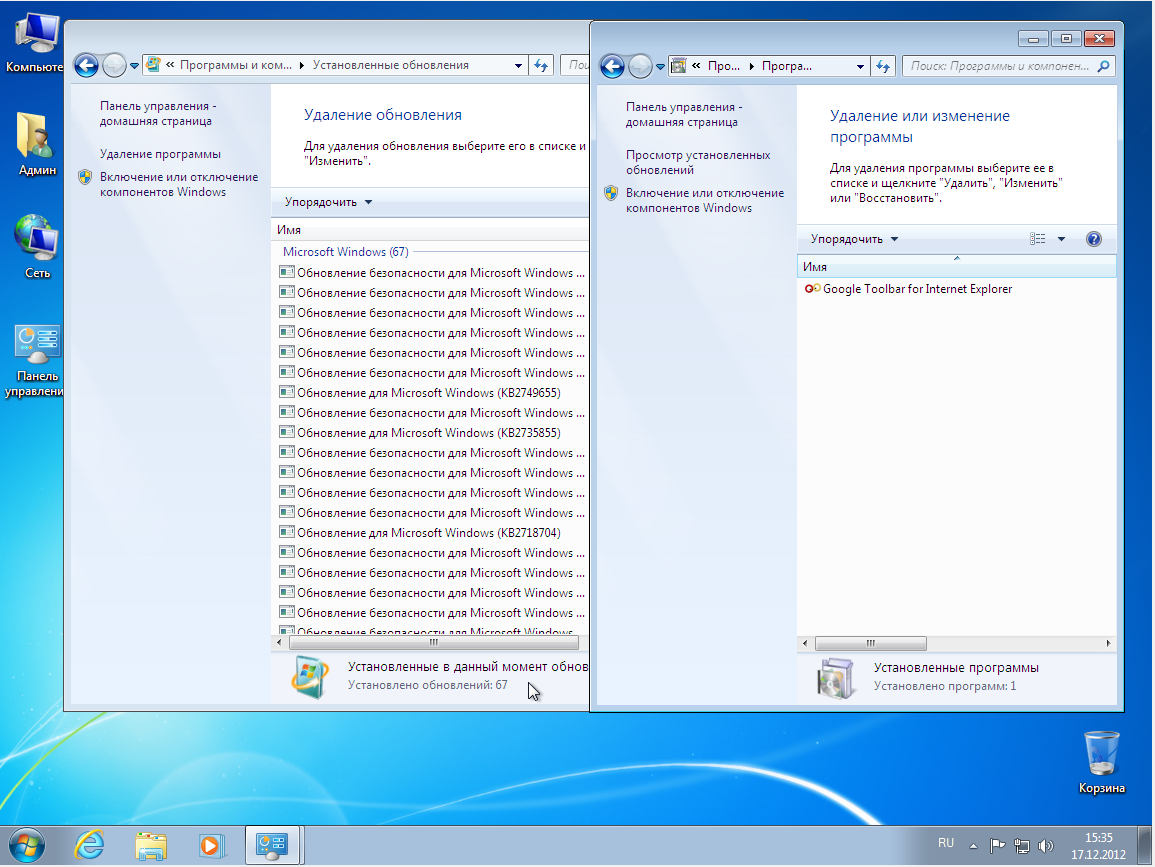Click the 'Програ...' breadcrumb in Programs window
1155x867 pixels.
pos(787,66)
